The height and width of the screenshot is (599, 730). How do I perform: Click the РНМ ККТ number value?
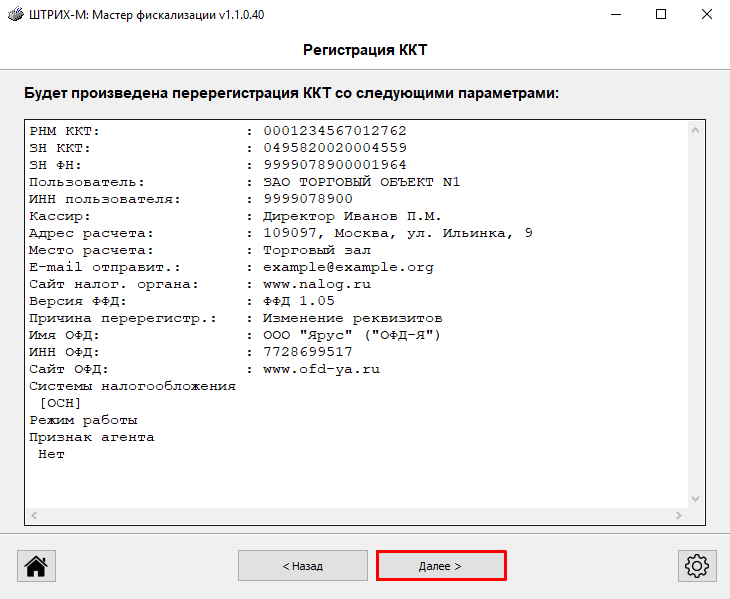pos(335,131)
